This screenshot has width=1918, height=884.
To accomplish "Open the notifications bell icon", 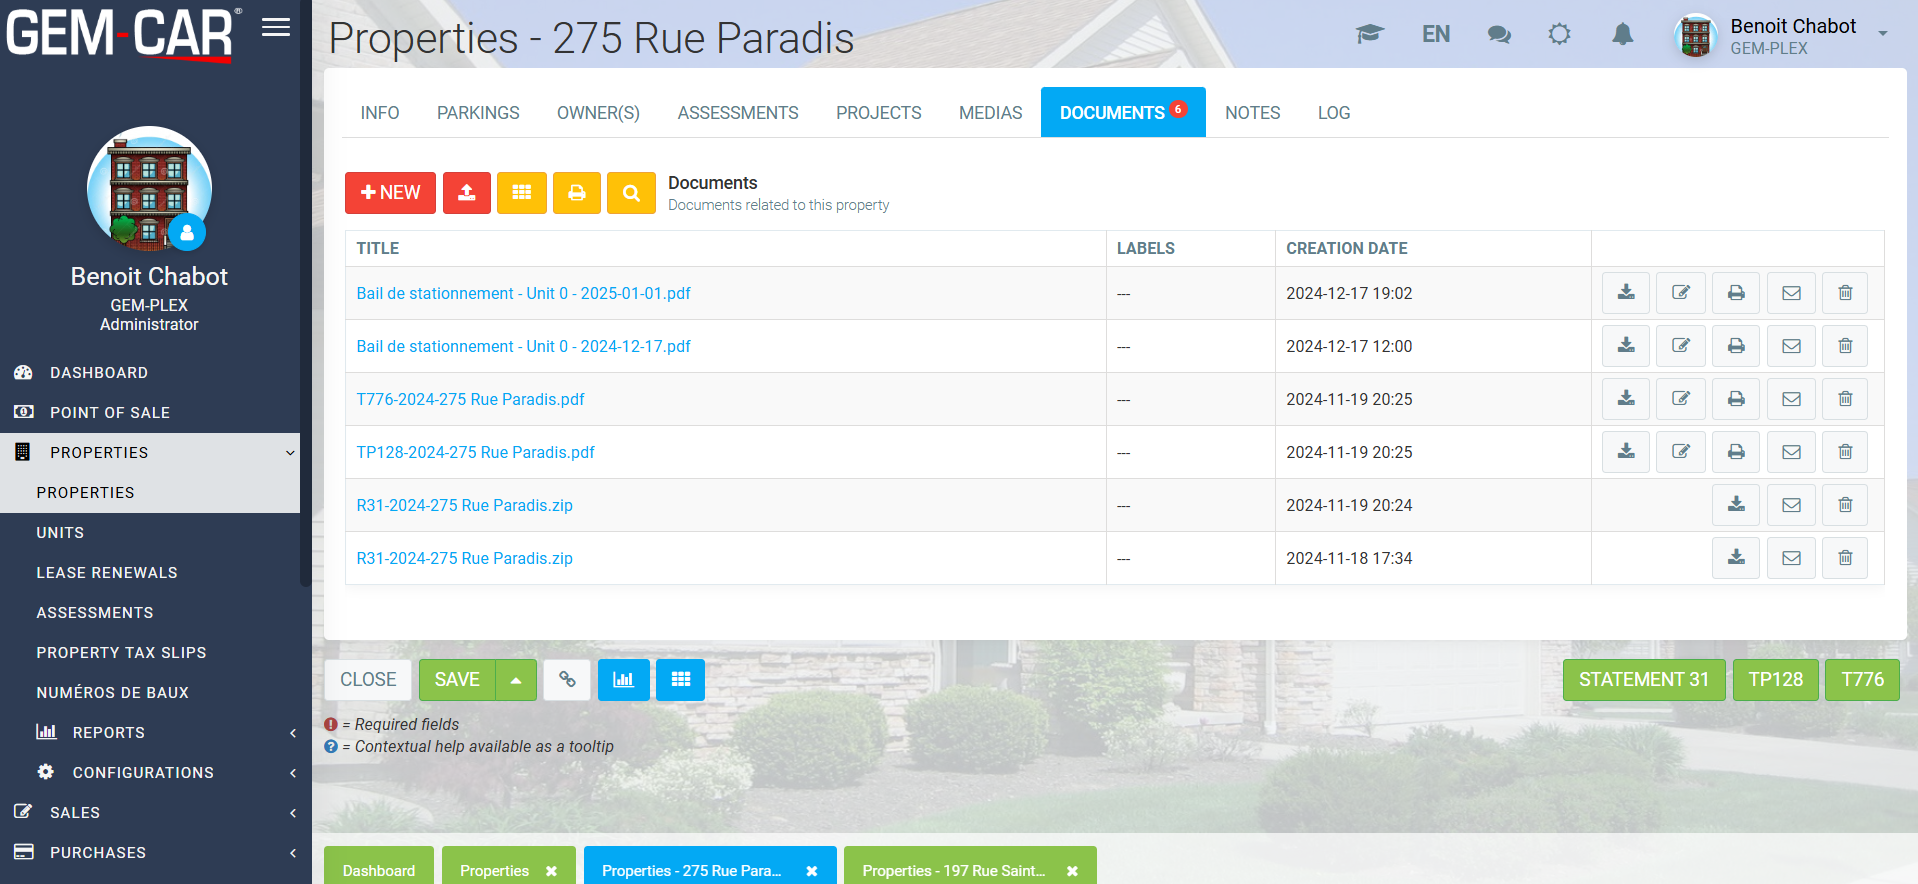I will 1622,35.
